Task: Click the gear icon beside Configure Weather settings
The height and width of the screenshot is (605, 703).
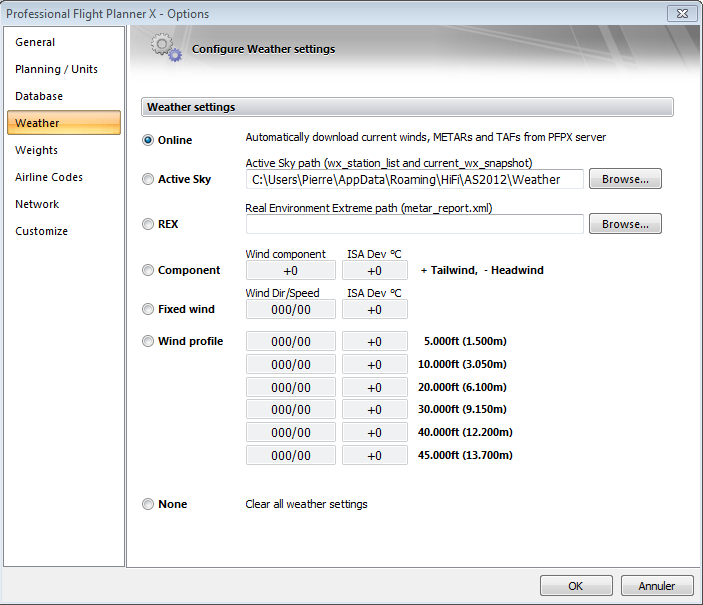Action: pos(166,48)
